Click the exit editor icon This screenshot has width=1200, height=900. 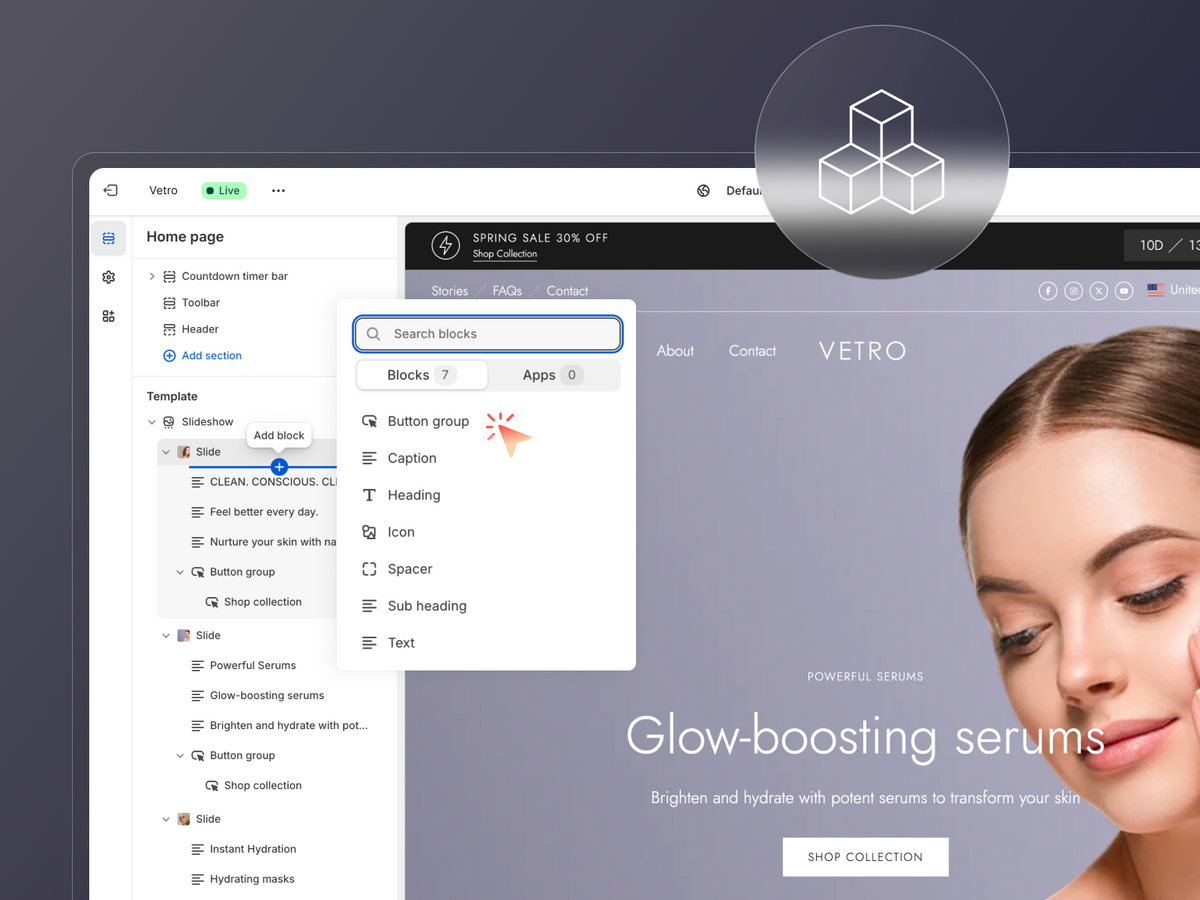coord(111,190)
